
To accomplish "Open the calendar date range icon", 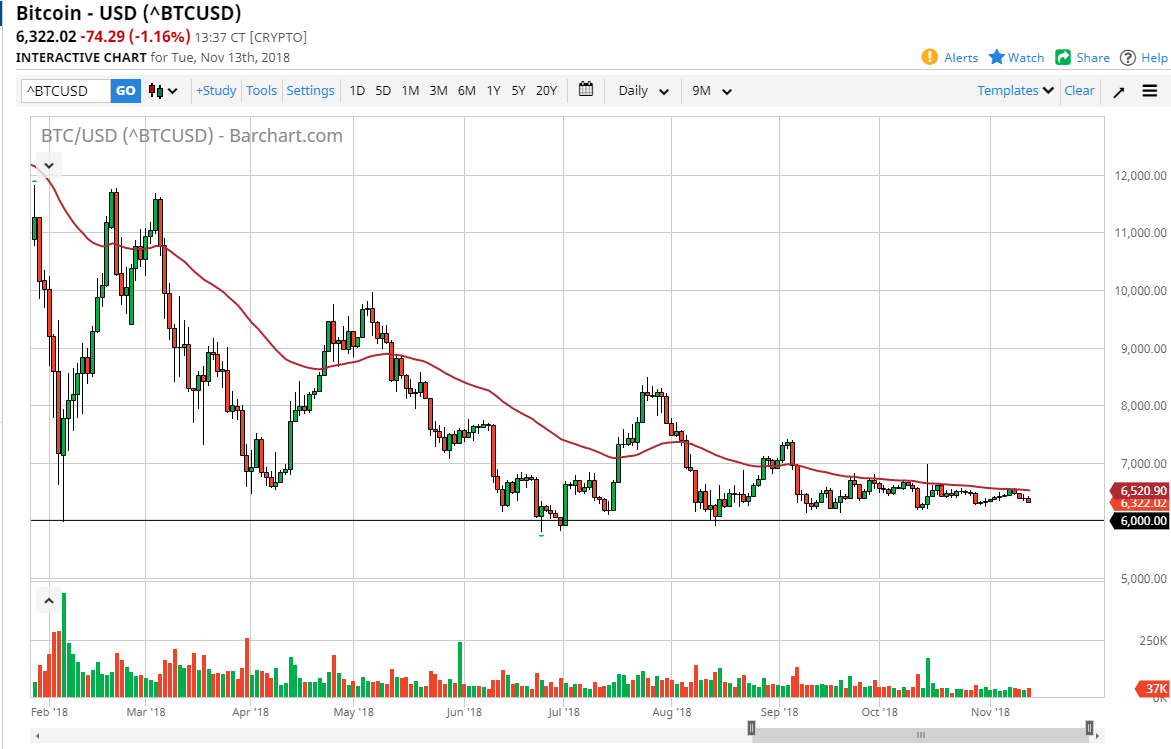I will coord(586,90).
